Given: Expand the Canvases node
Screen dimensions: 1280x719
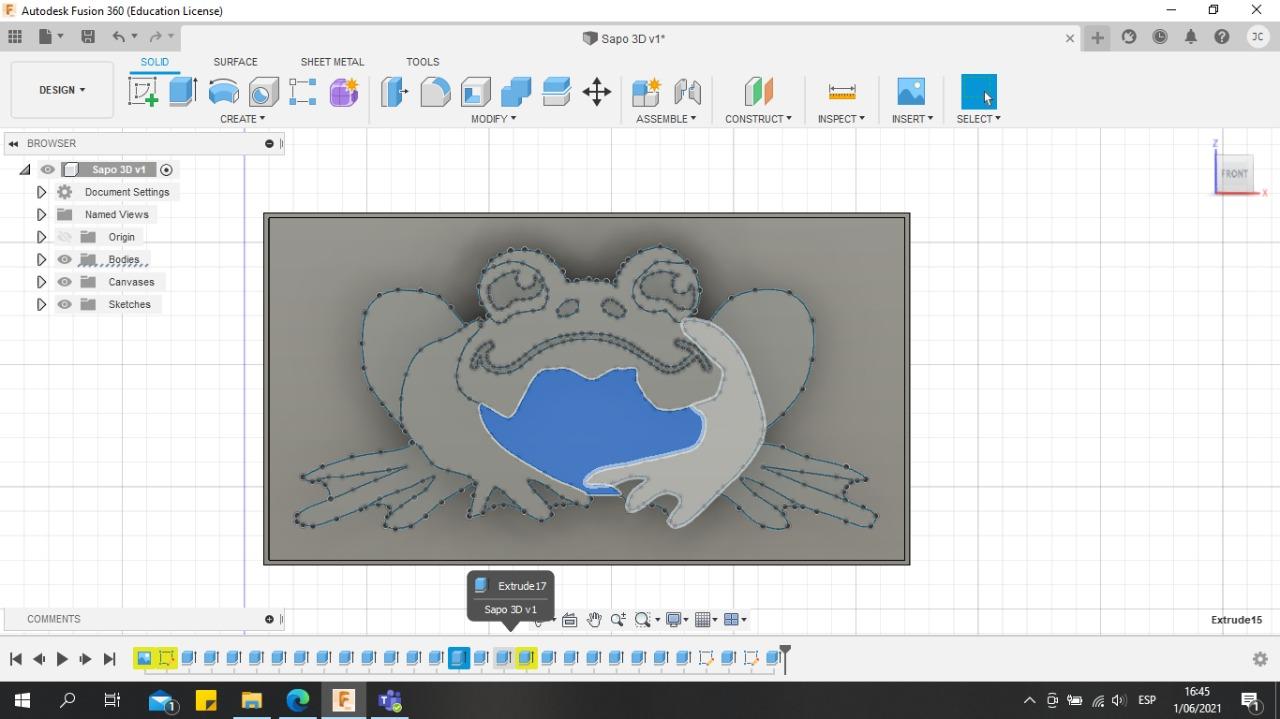Looking at the screenshot, I should [41, 282].
